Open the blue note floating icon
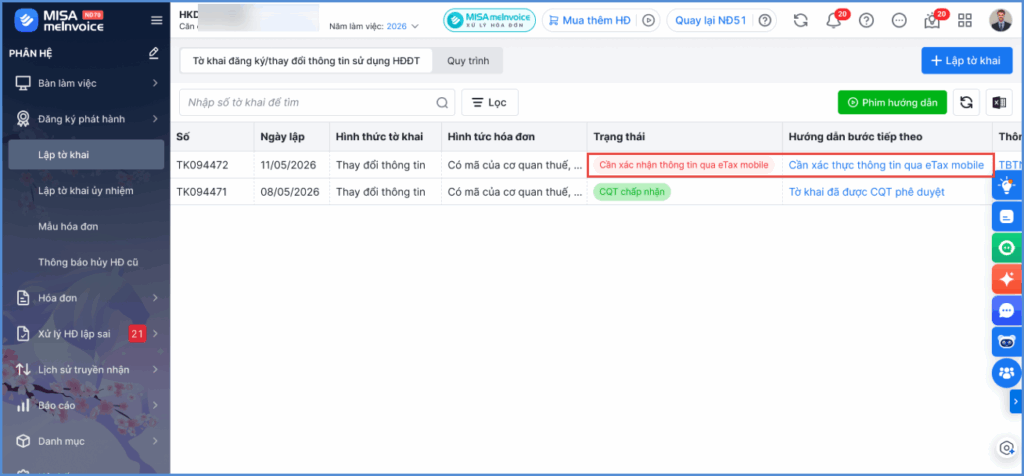Viewport: 1024px width, 476px height. (x=1006, y=216)
